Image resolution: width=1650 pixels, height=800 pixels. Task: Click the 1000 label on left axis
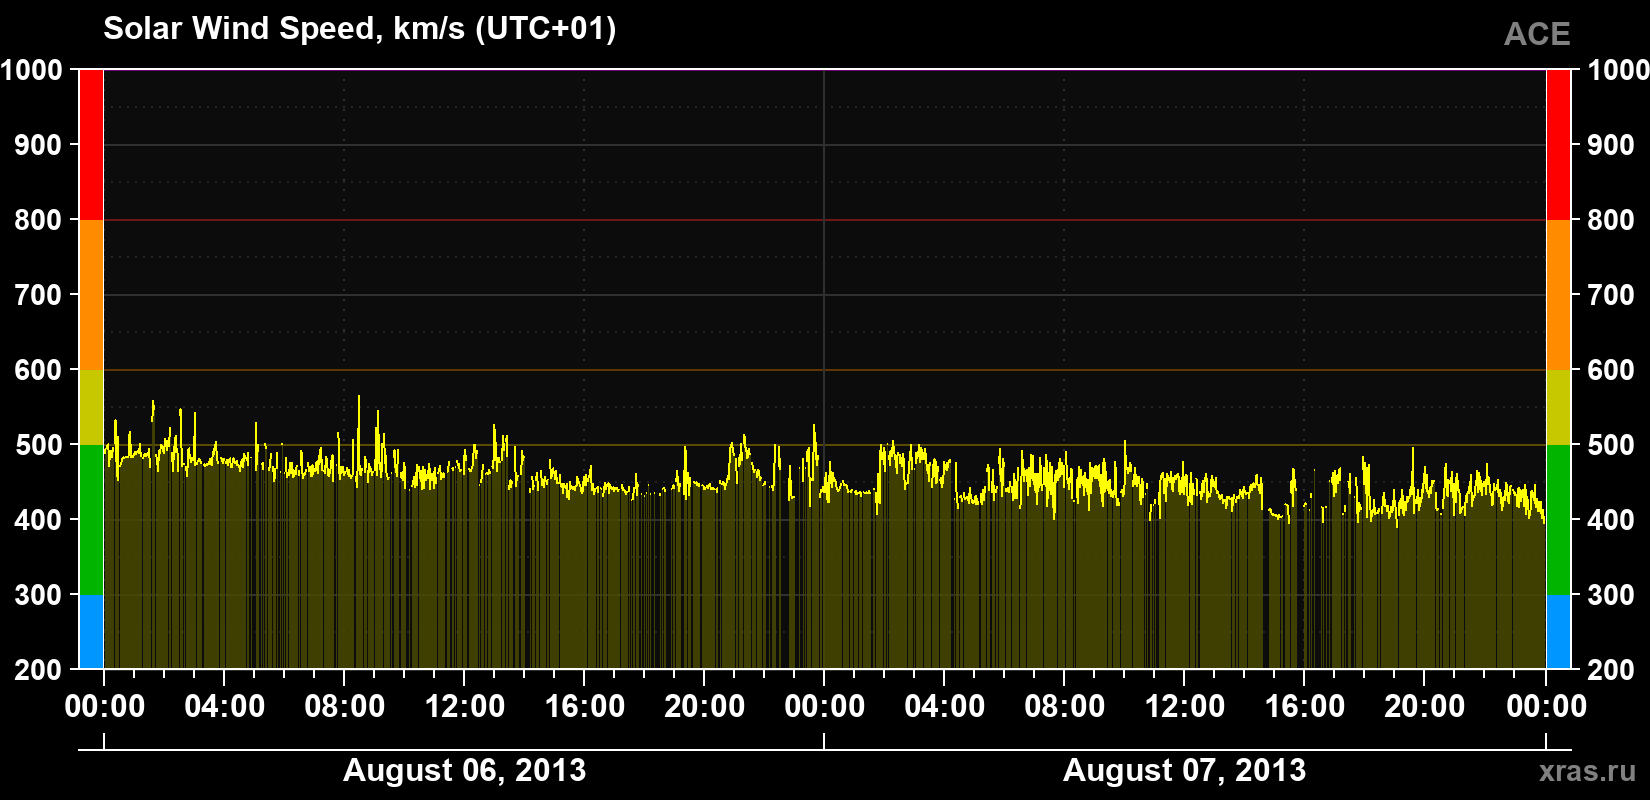(32, 70)
